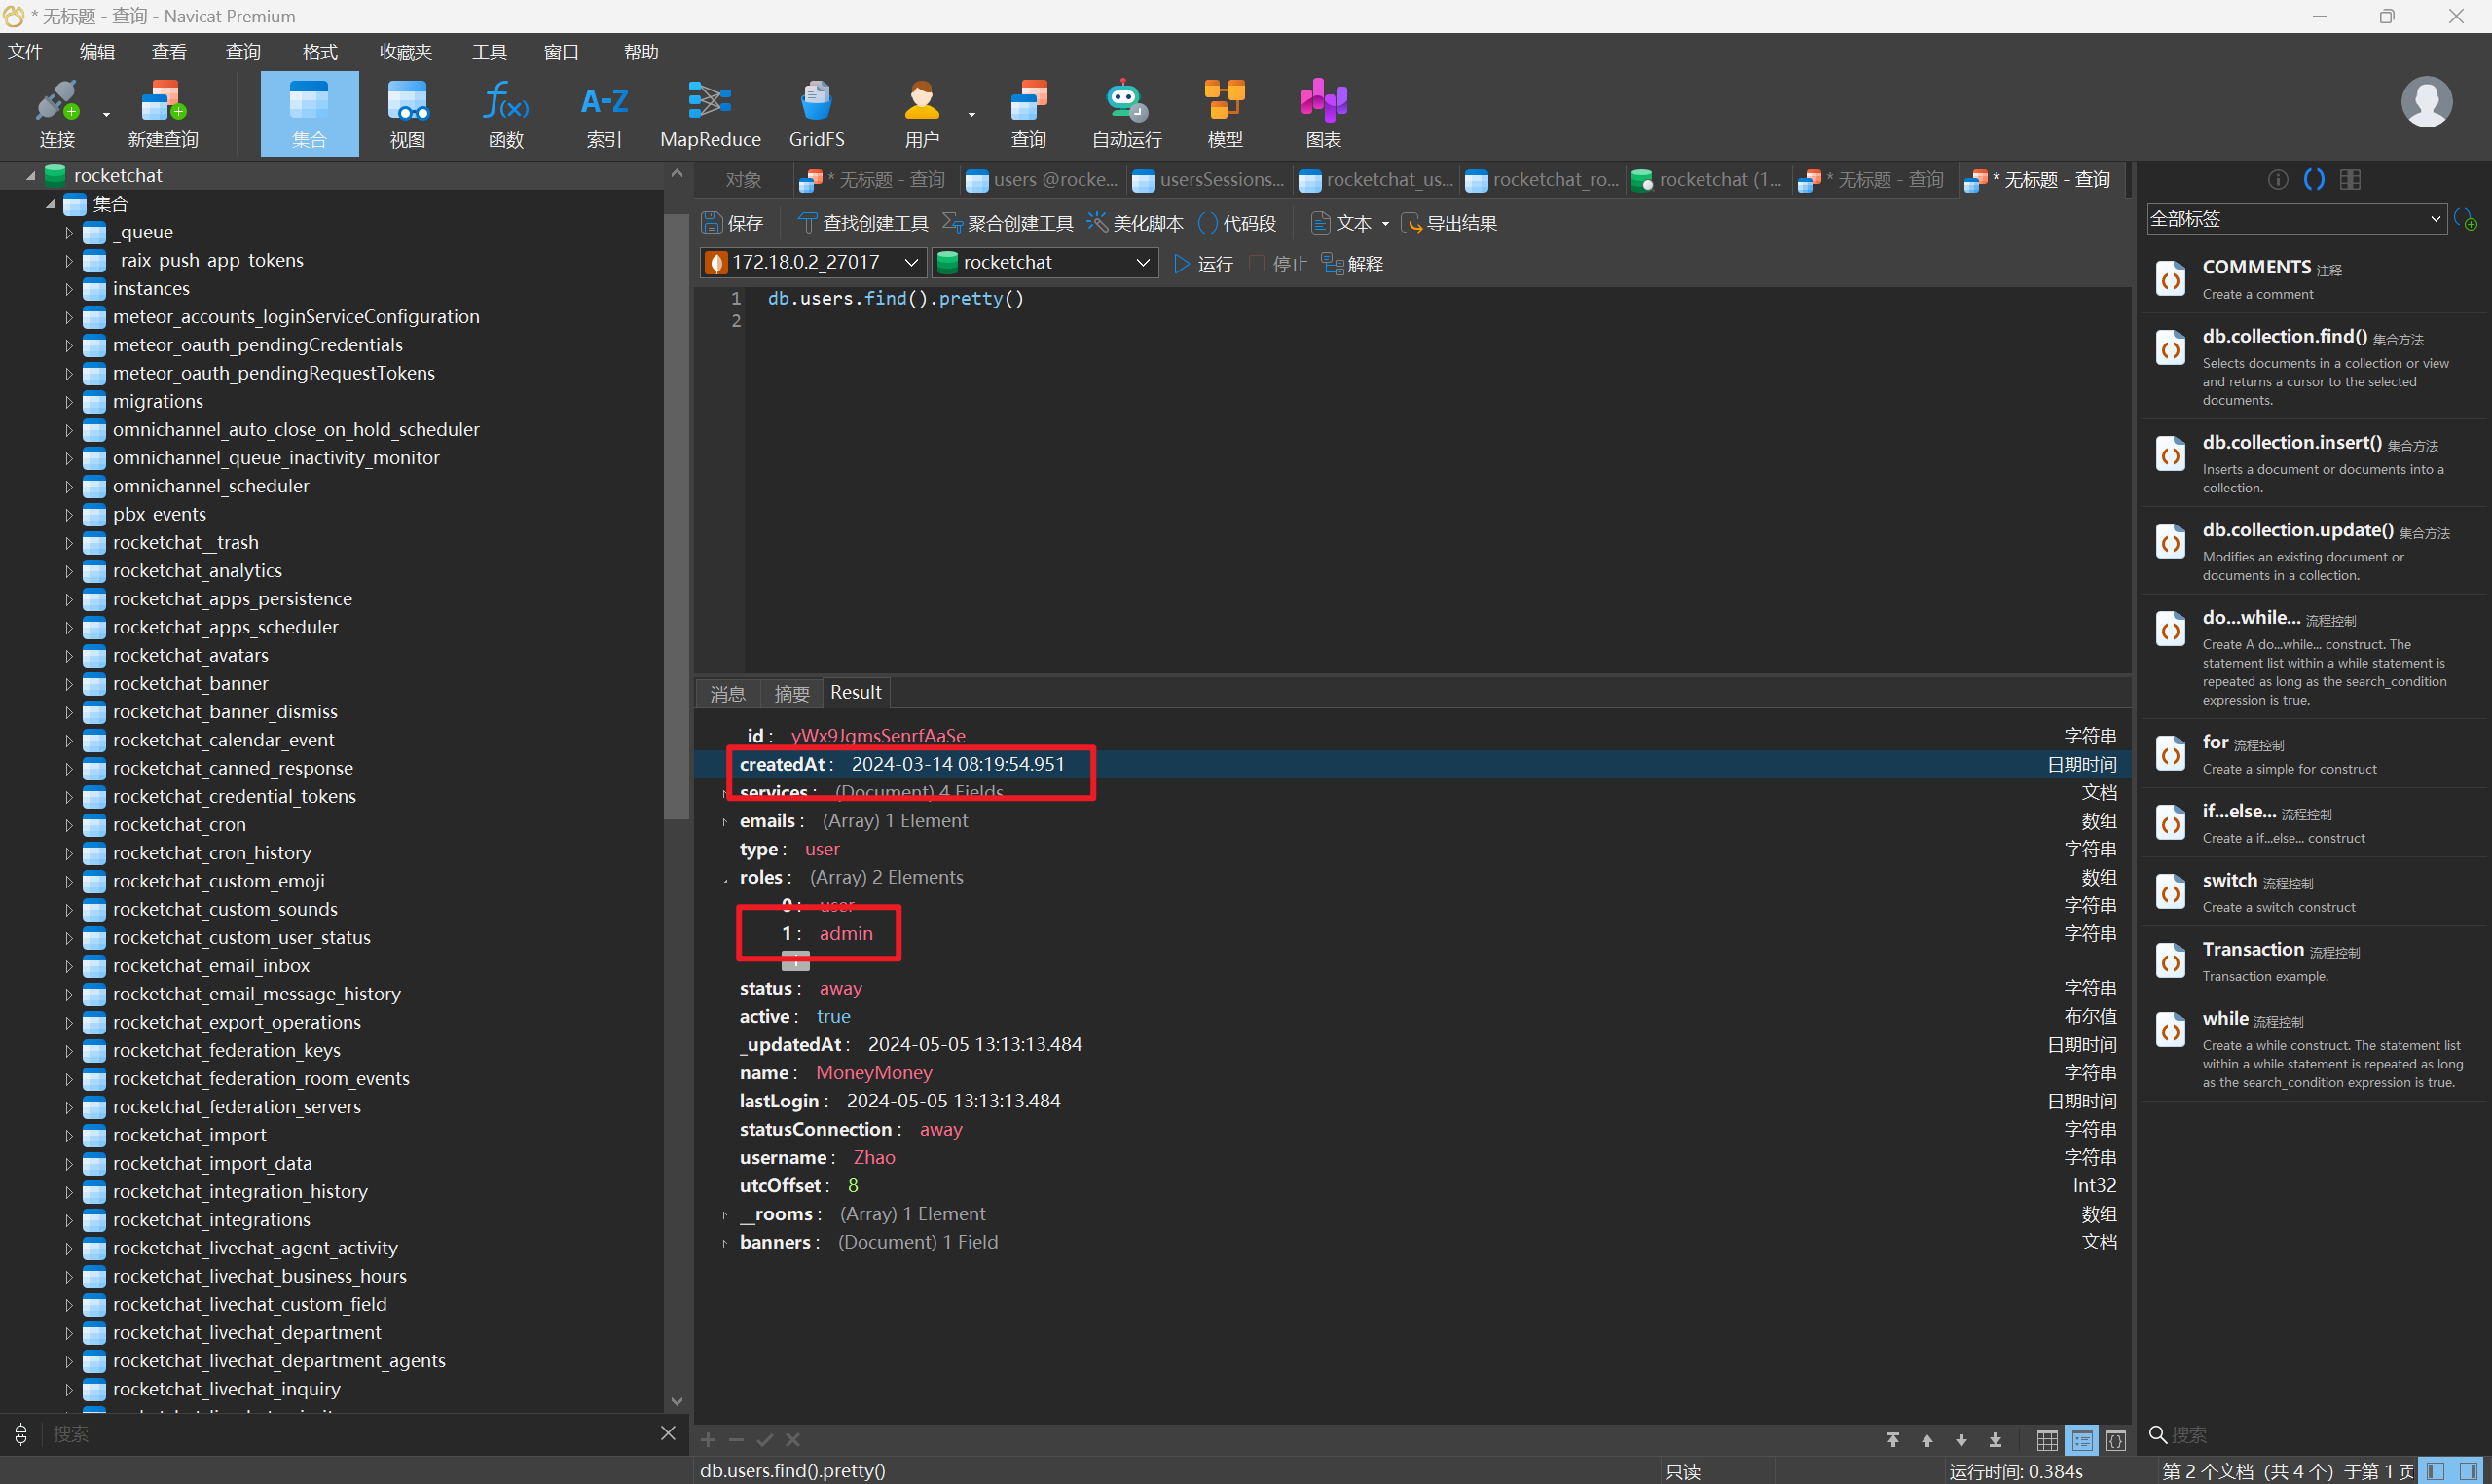Click the 运行 (Run) button
The image size is (2492, 1484).
pyautogui.click(x=1203, y=264)
